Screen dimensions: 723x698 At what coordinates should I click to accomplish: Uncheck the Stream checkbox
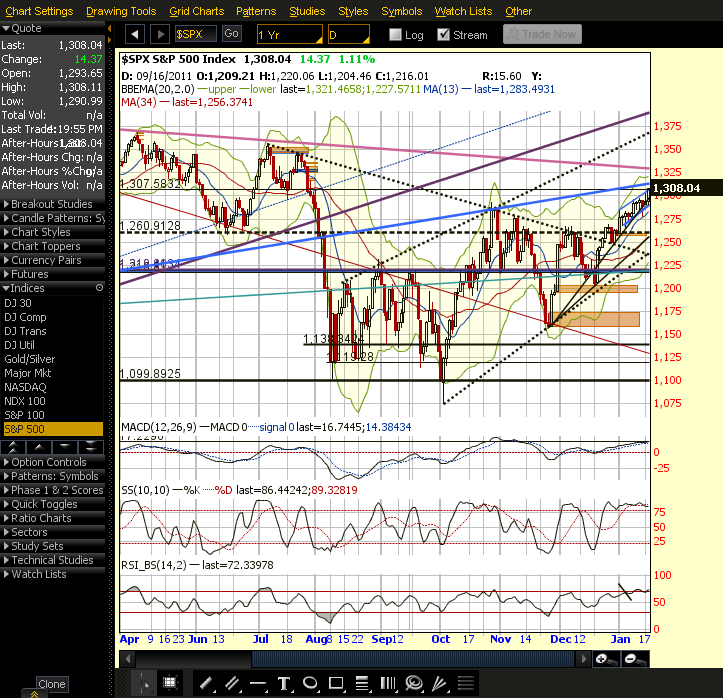pos(444,35)
